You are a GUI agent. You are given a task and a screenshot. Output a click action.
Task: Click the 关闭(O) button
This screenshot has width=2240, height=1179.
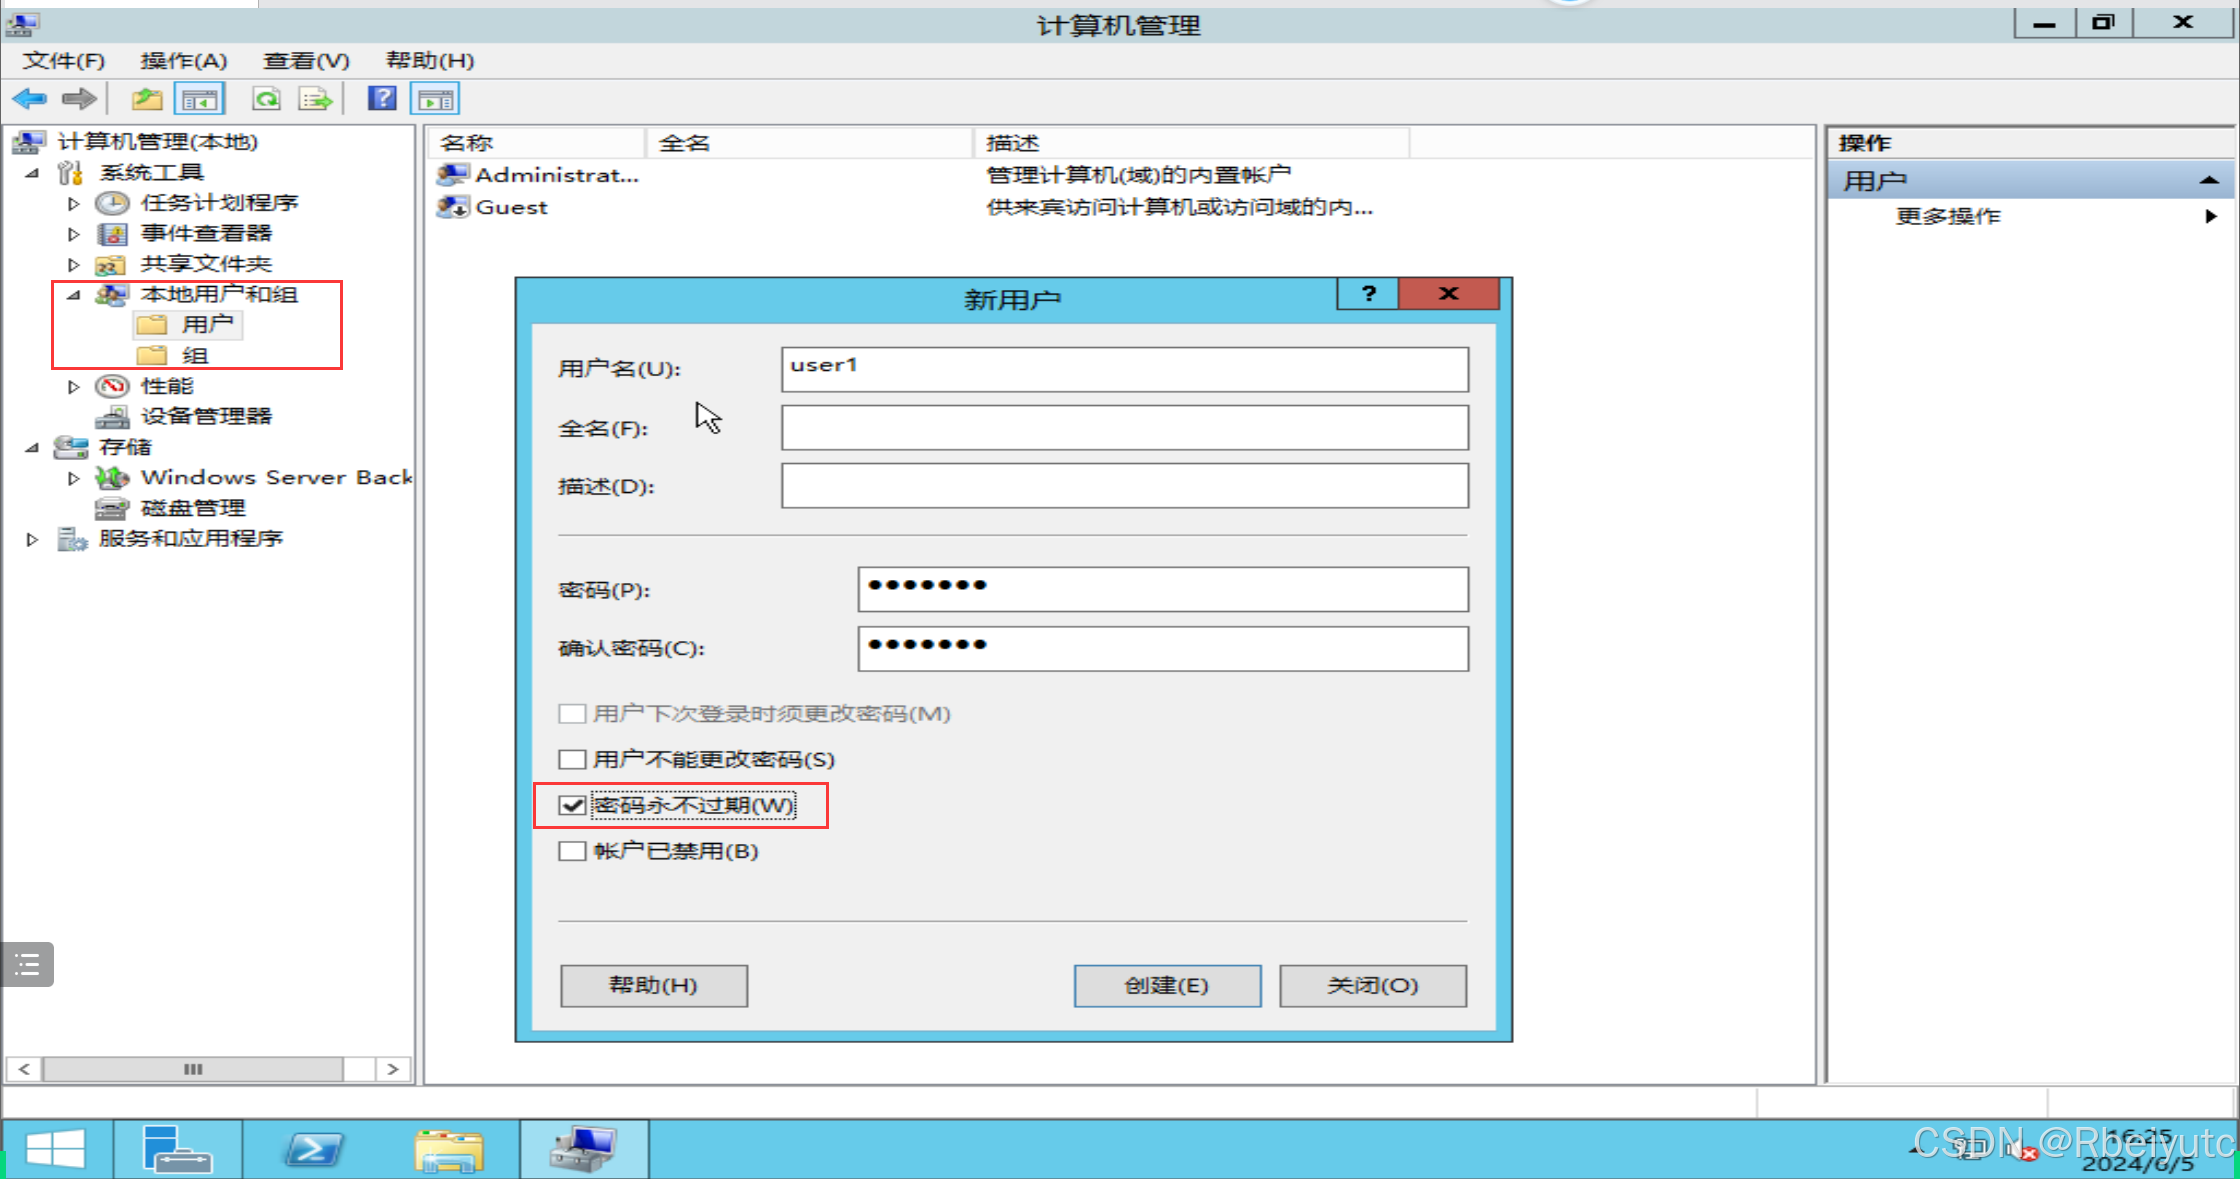pyautogui.click(x=1372, y=985)
